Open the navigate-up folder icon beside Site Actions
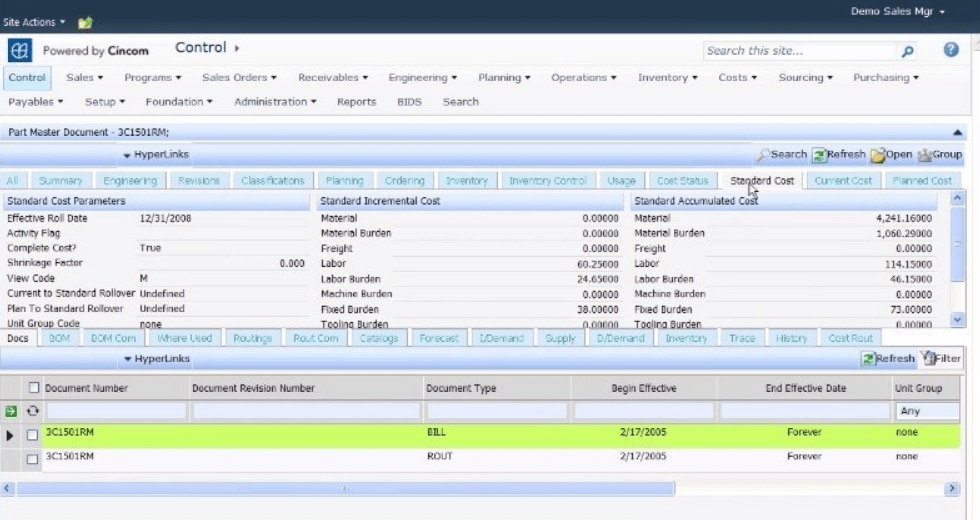This screenshot has width=980, height=520. (85, 22)
